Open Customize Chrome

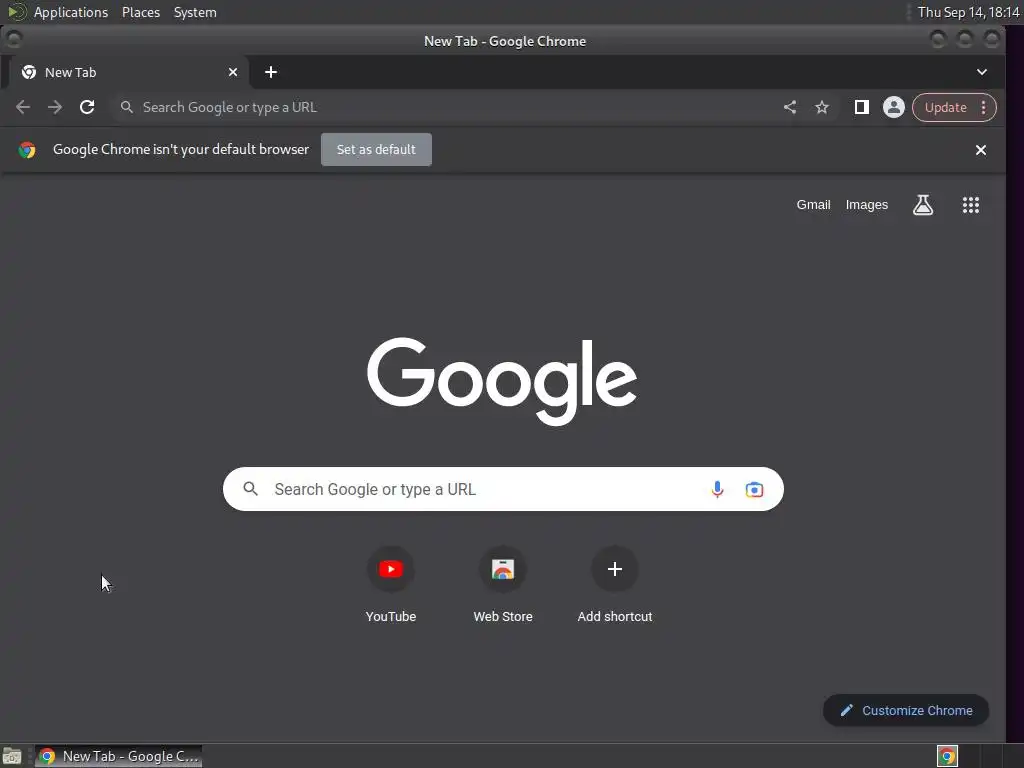[906, 711]
